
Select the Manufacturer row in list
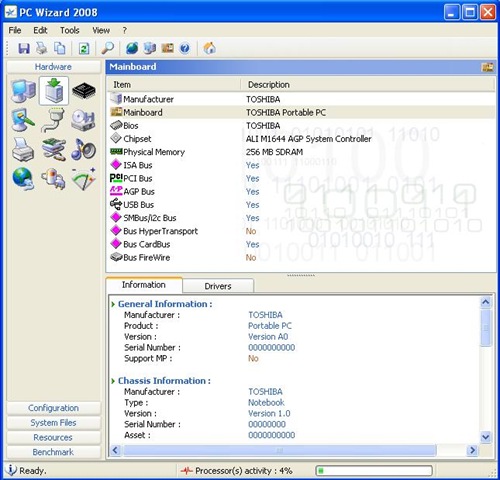(301, 99)
